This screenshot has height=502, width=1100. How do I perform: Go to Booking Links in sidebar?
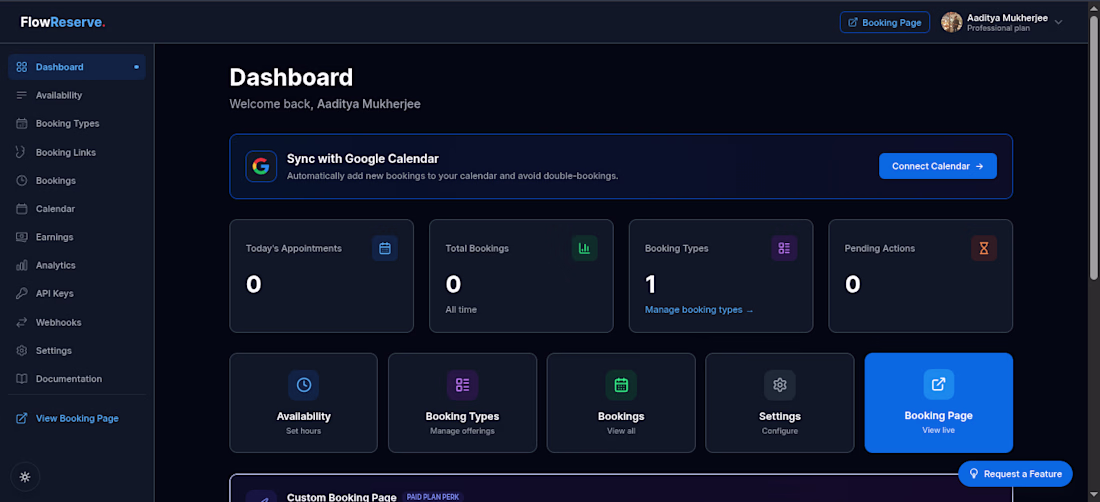(x=77, y=152)
